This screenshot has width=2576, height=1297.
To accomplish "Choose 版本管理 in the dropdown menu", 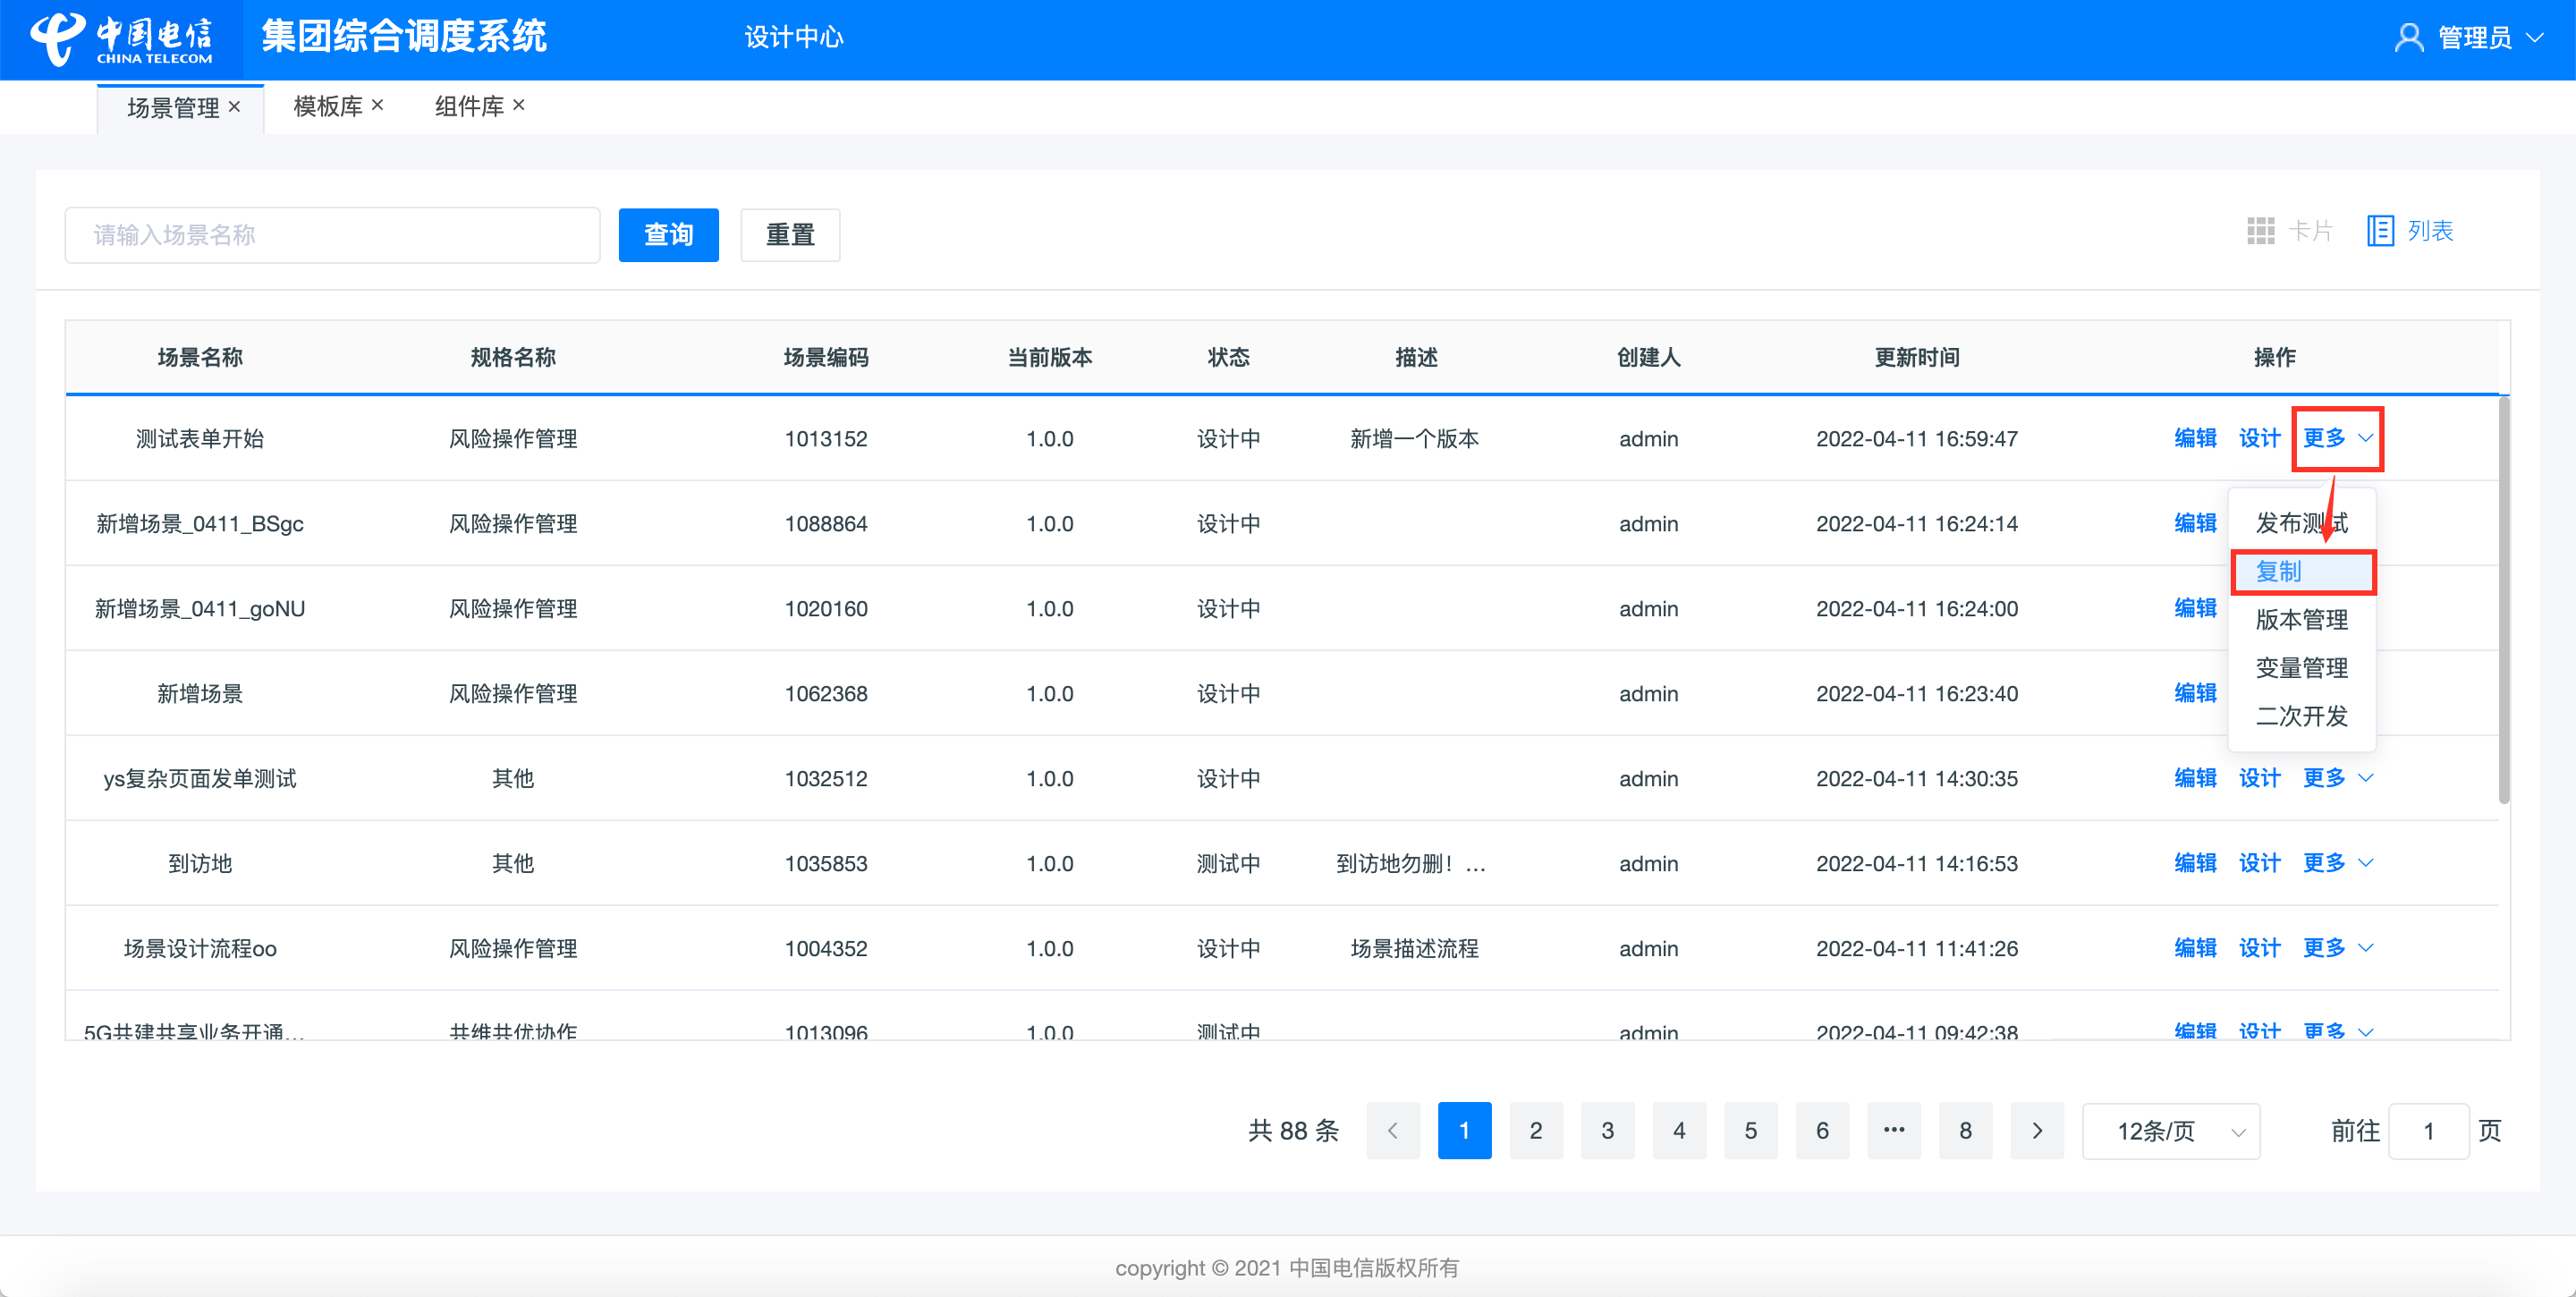I will pyautogui.click(x=2302, y=620).
